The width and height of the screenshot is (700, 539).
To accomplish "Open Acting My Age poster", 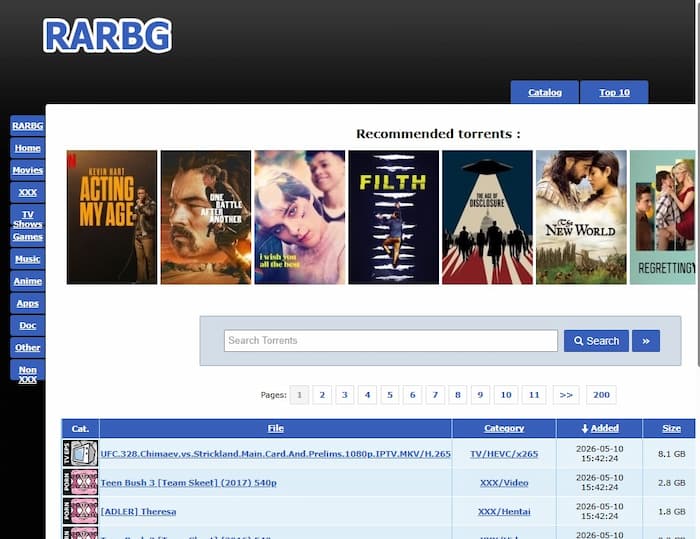I will (x=112, y=217).
